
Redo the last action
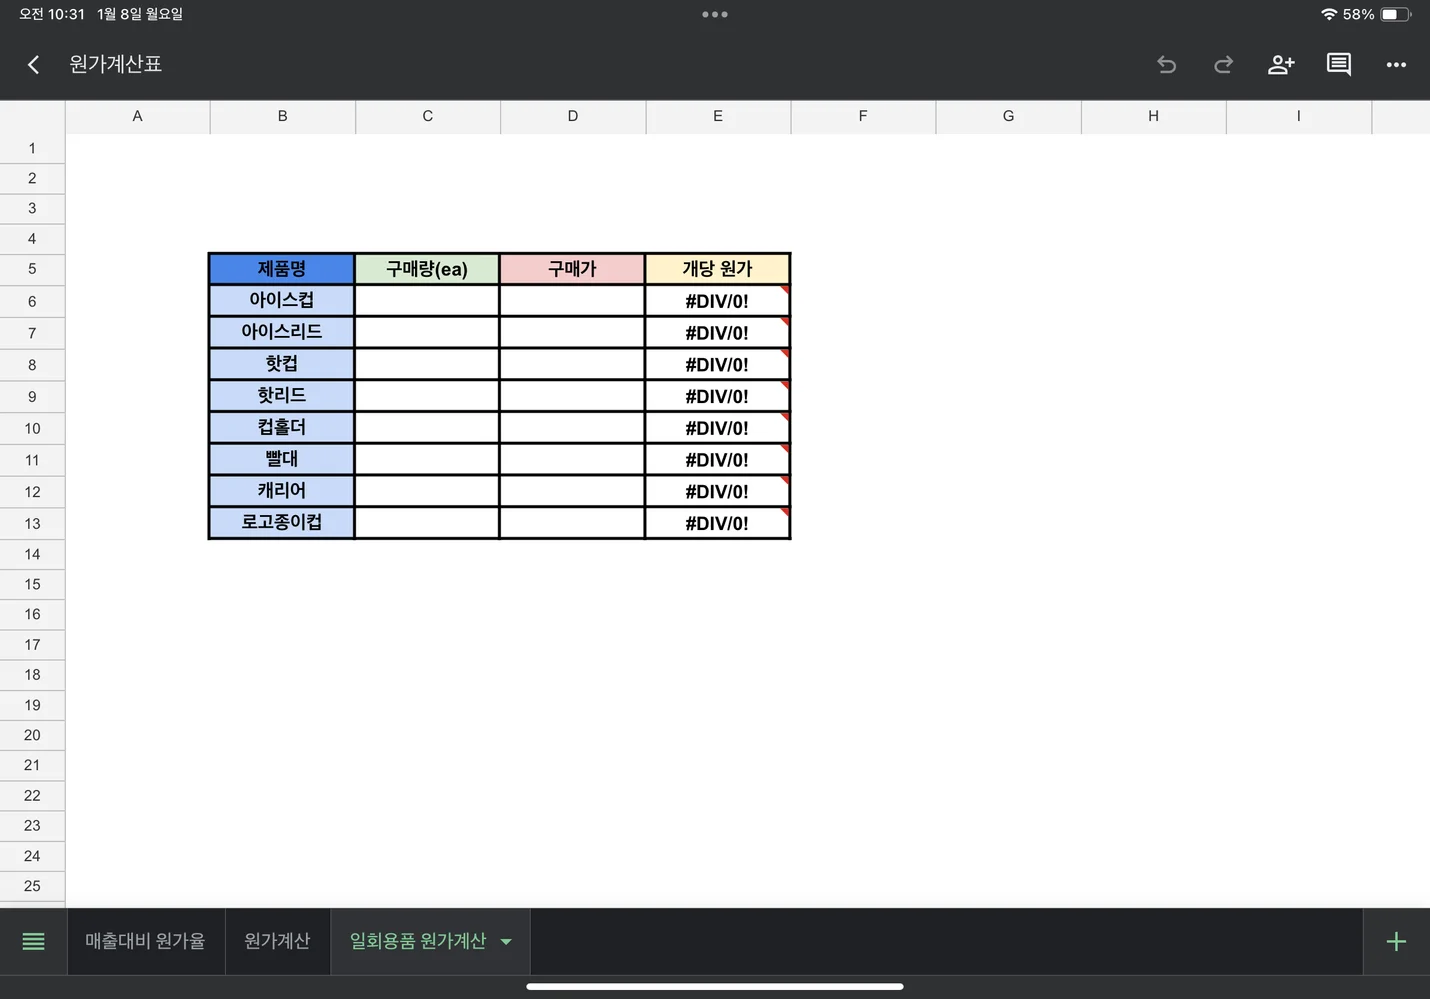point(1223,65)
